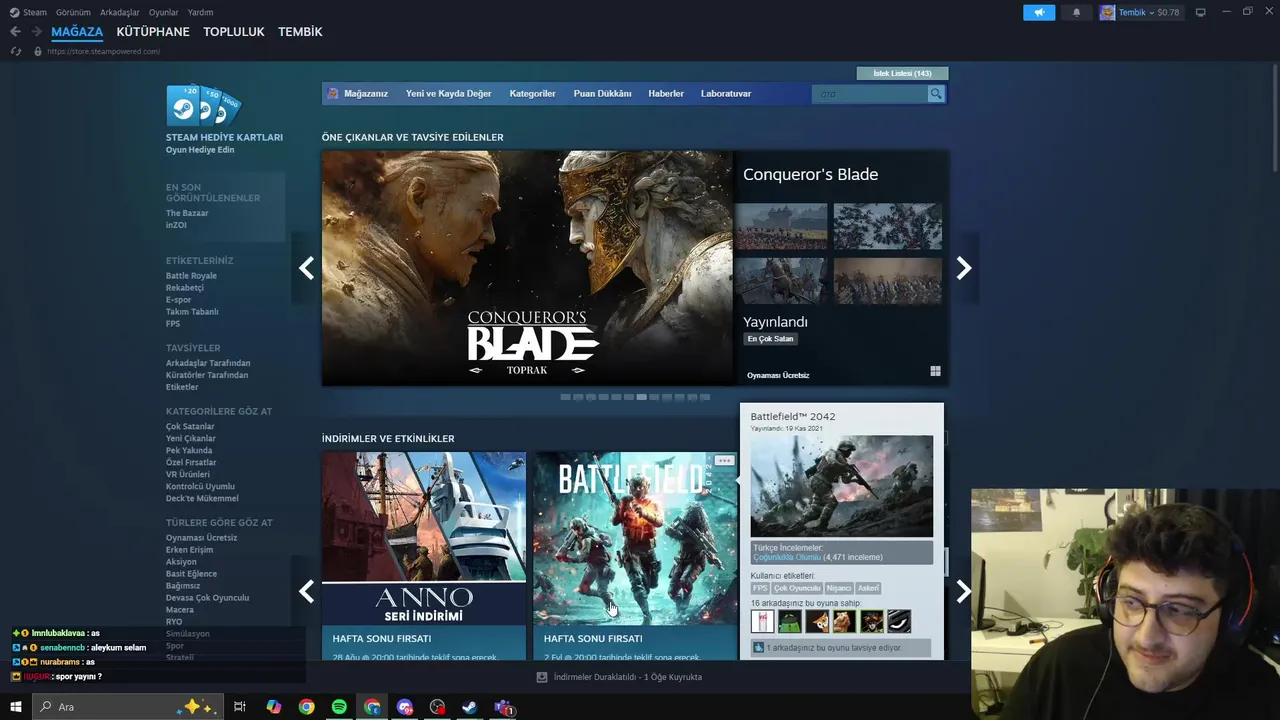Reload the store page
Viewport: 1280px width, 720px height.
coord(15,51)
